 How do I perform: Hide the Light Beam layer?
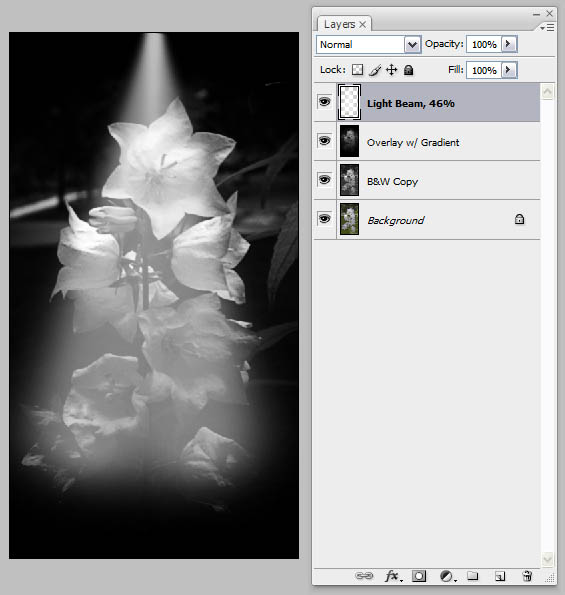[324, 102]
